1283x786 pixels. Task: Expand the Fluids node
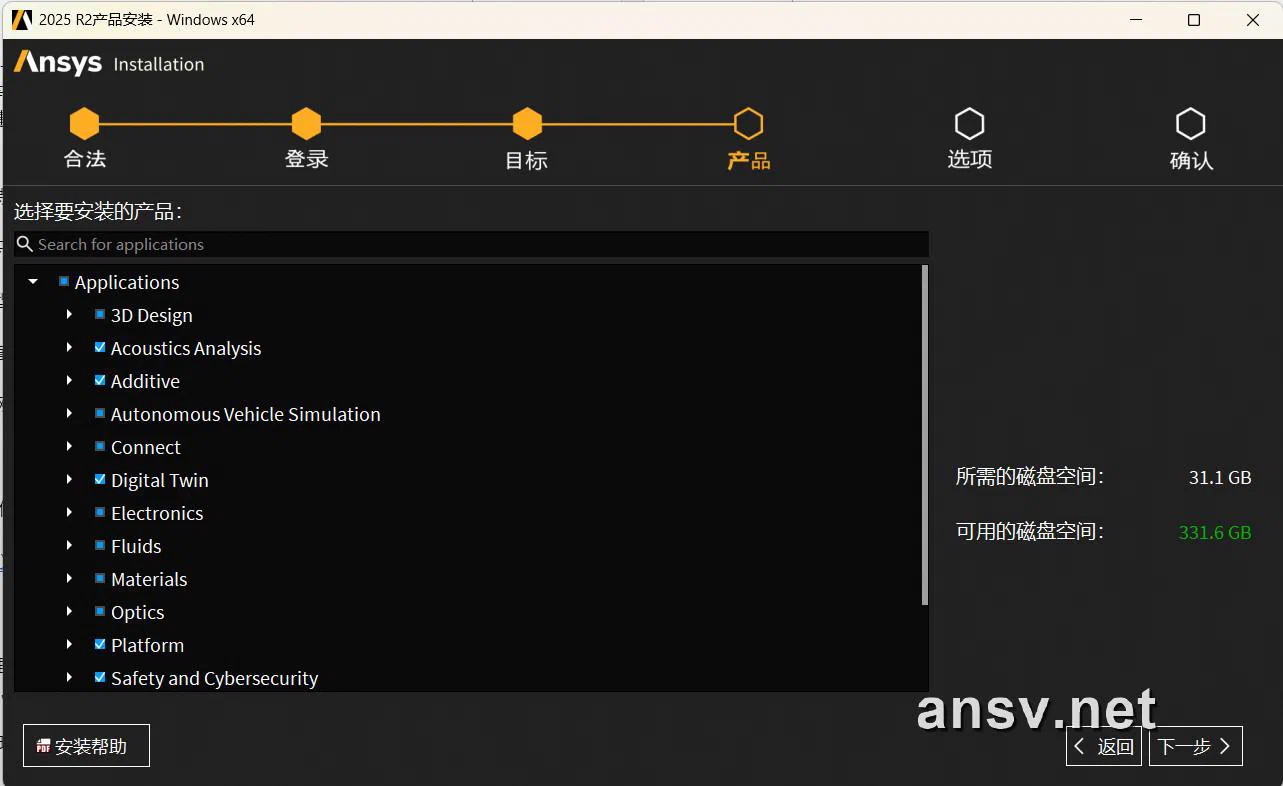tap(69, 546)
